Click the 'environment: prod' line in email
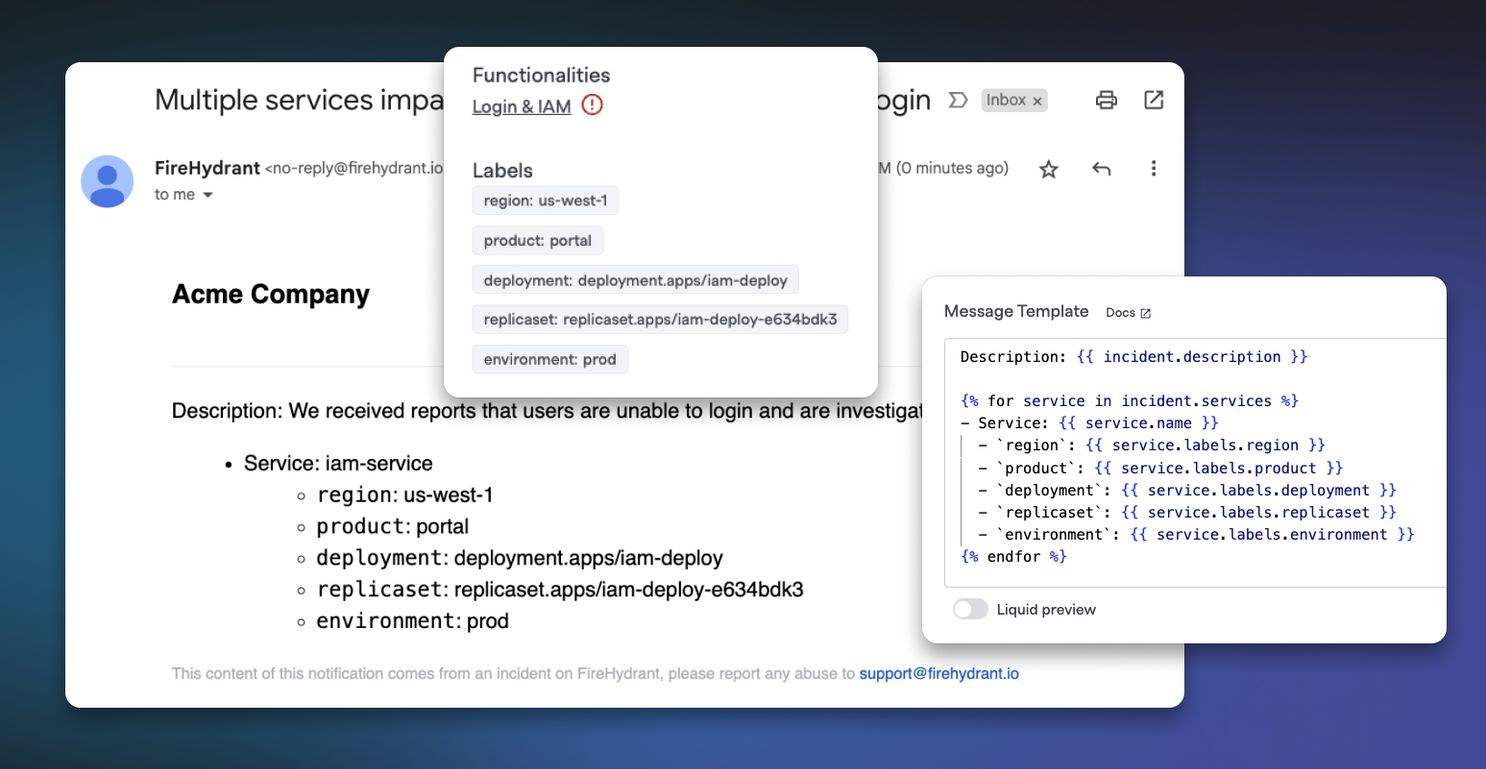The width and height of the screenshot is (1486, 769). (x=412, y=621)
